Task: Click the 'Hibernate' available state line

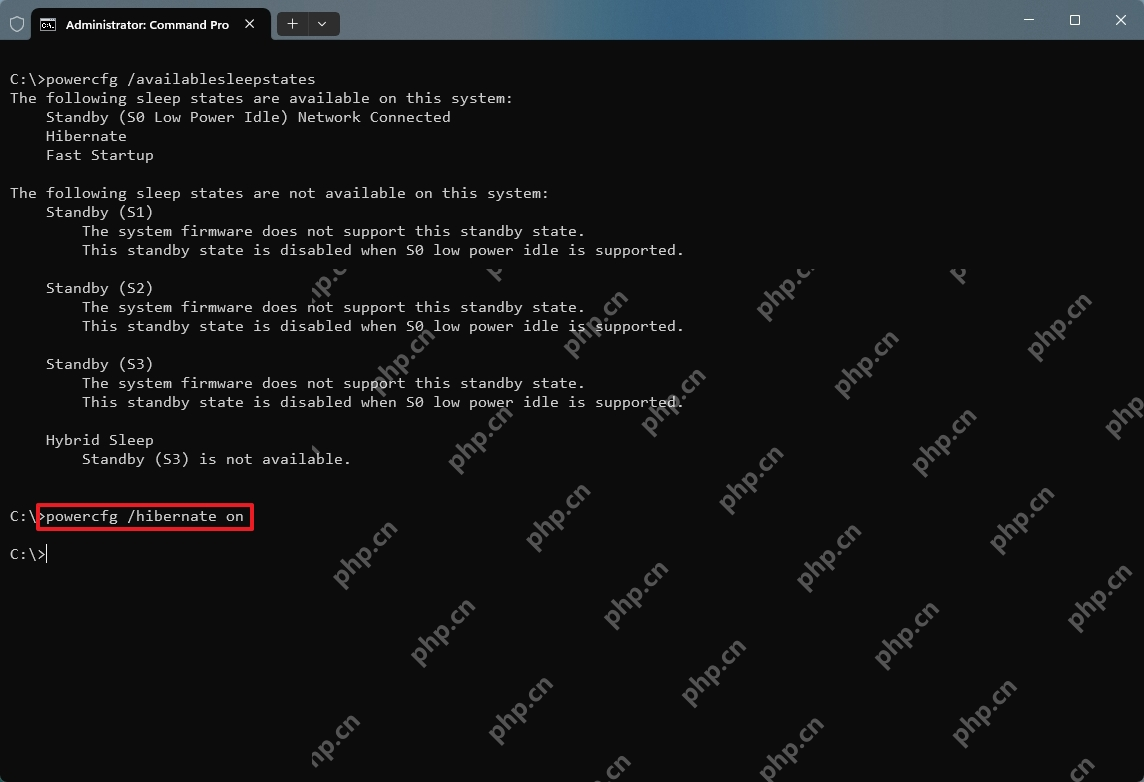Action: [x=86, y=136]
